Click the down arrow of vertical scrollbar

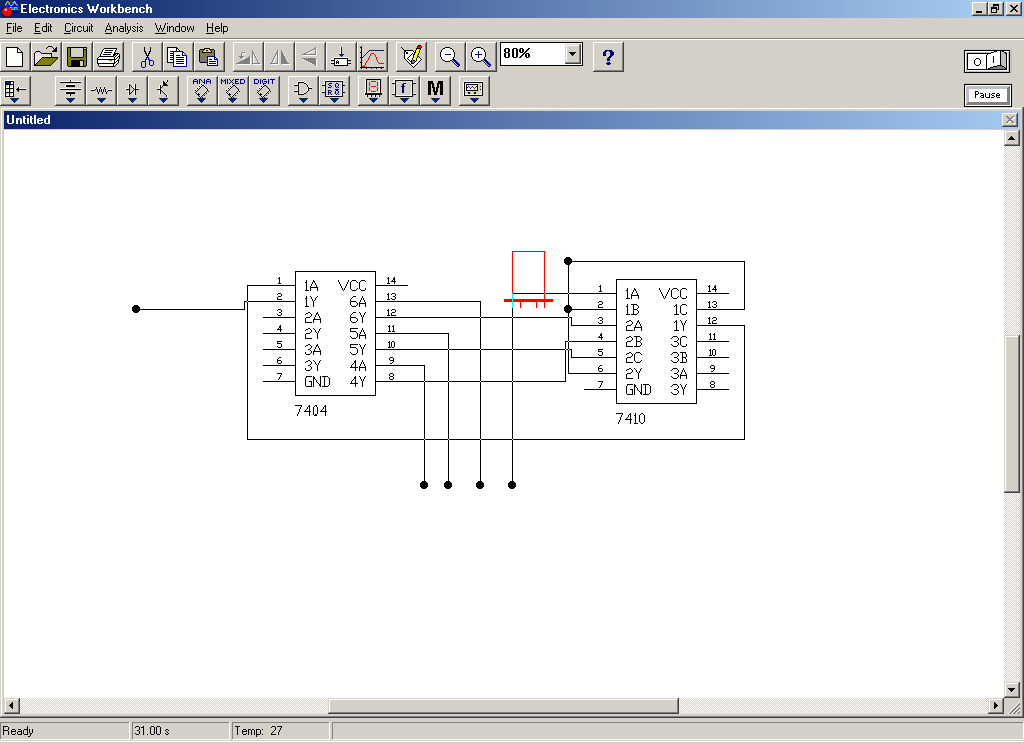point(1011,689)
